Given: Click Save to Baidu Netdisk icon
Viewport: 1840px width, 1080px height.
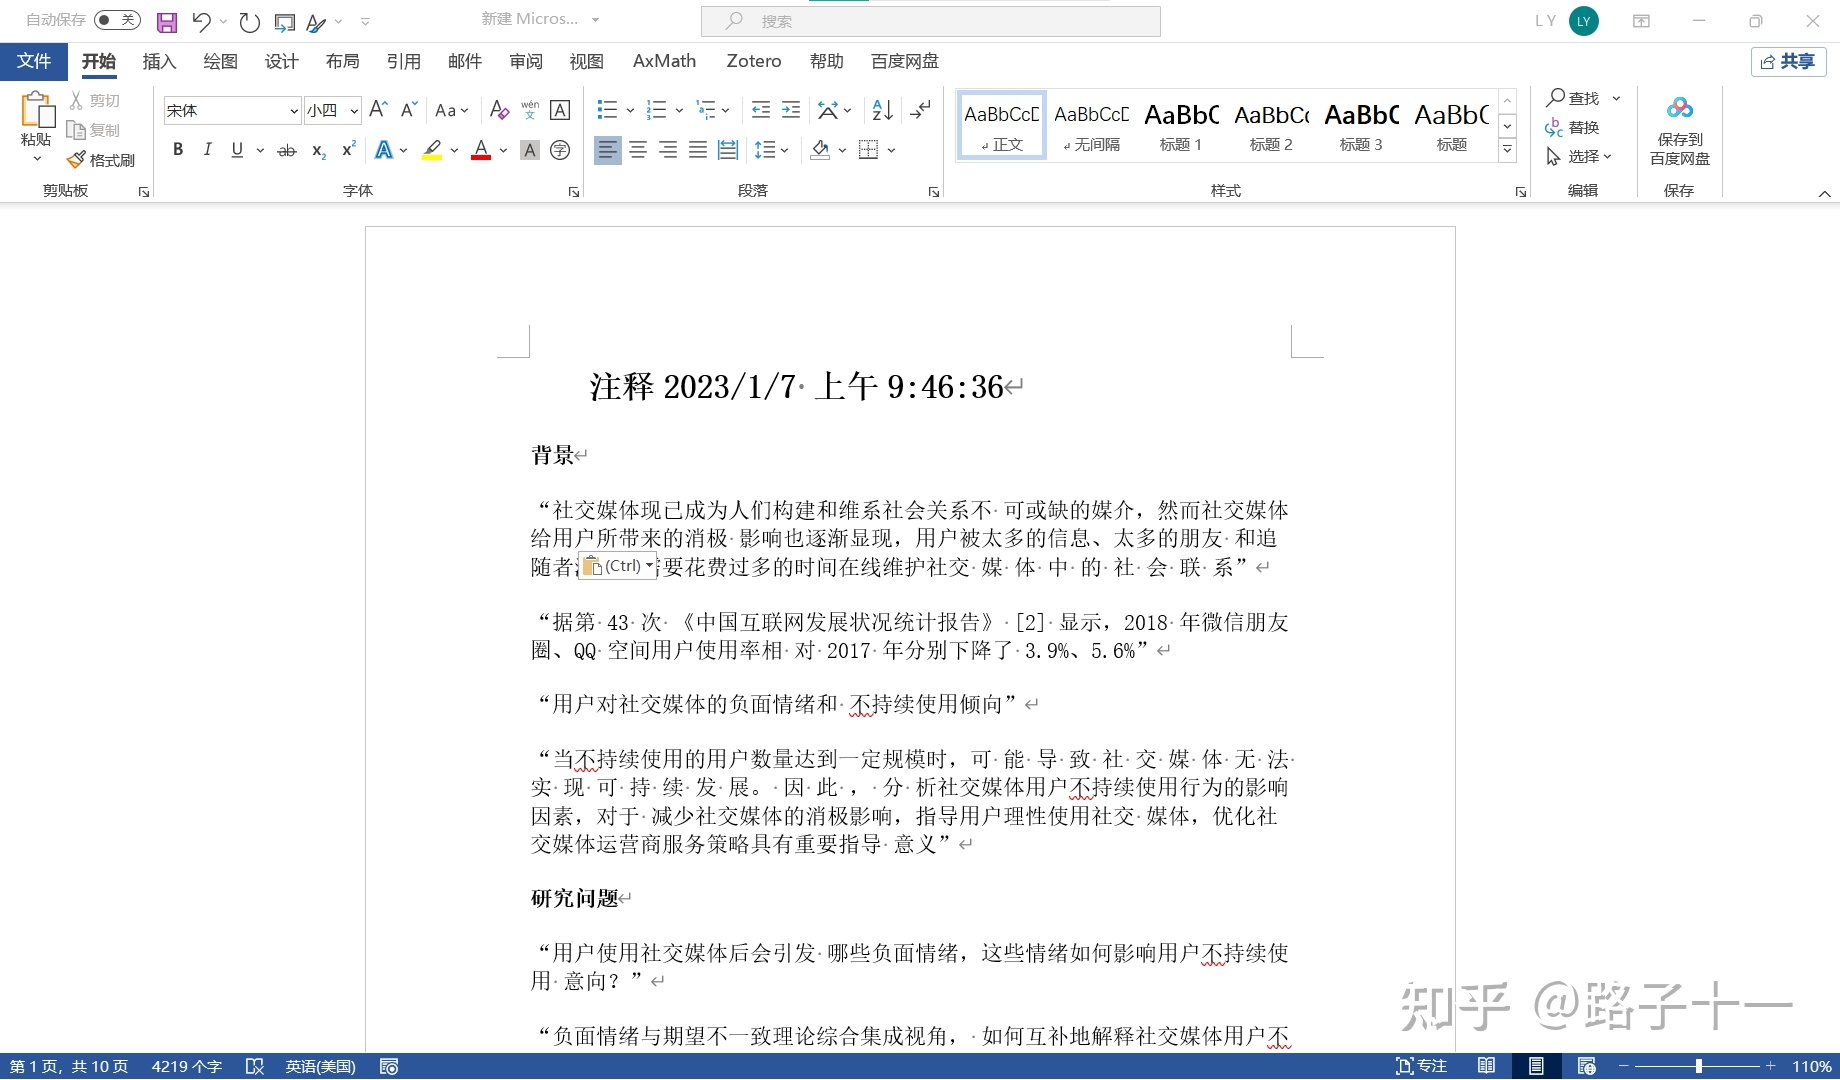Looking at the screenshot, I should [1680, 108].
